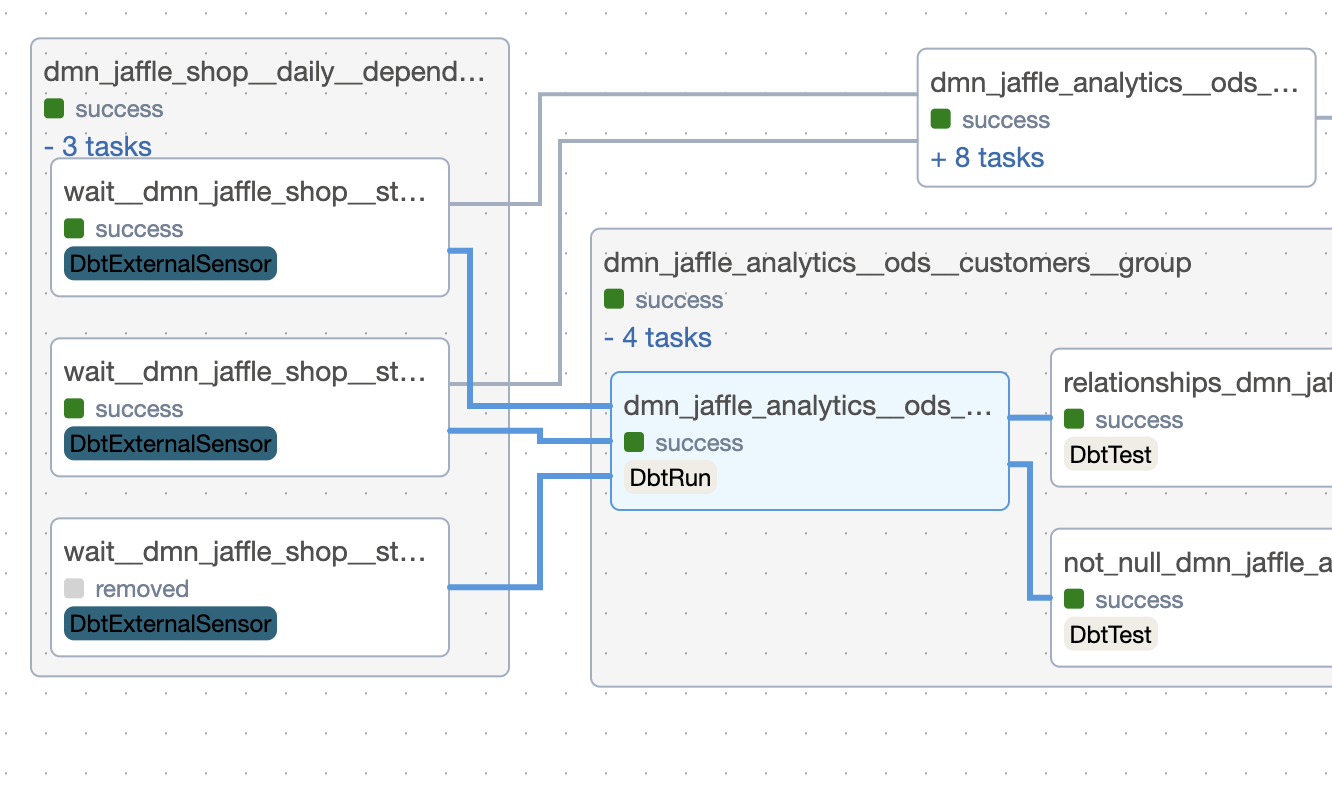Click status square of topmost wait sensor task
This screenshot has width=1332, height=806.
coord(74,229)
